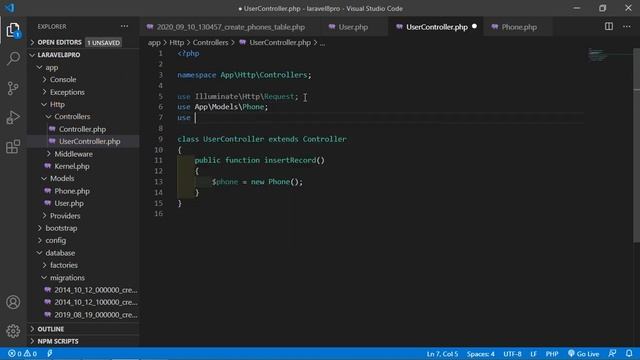This screenshot has height=360, width=640.
Task: Click the editor vertical scrollbar
Action: [x=636, y=145]
